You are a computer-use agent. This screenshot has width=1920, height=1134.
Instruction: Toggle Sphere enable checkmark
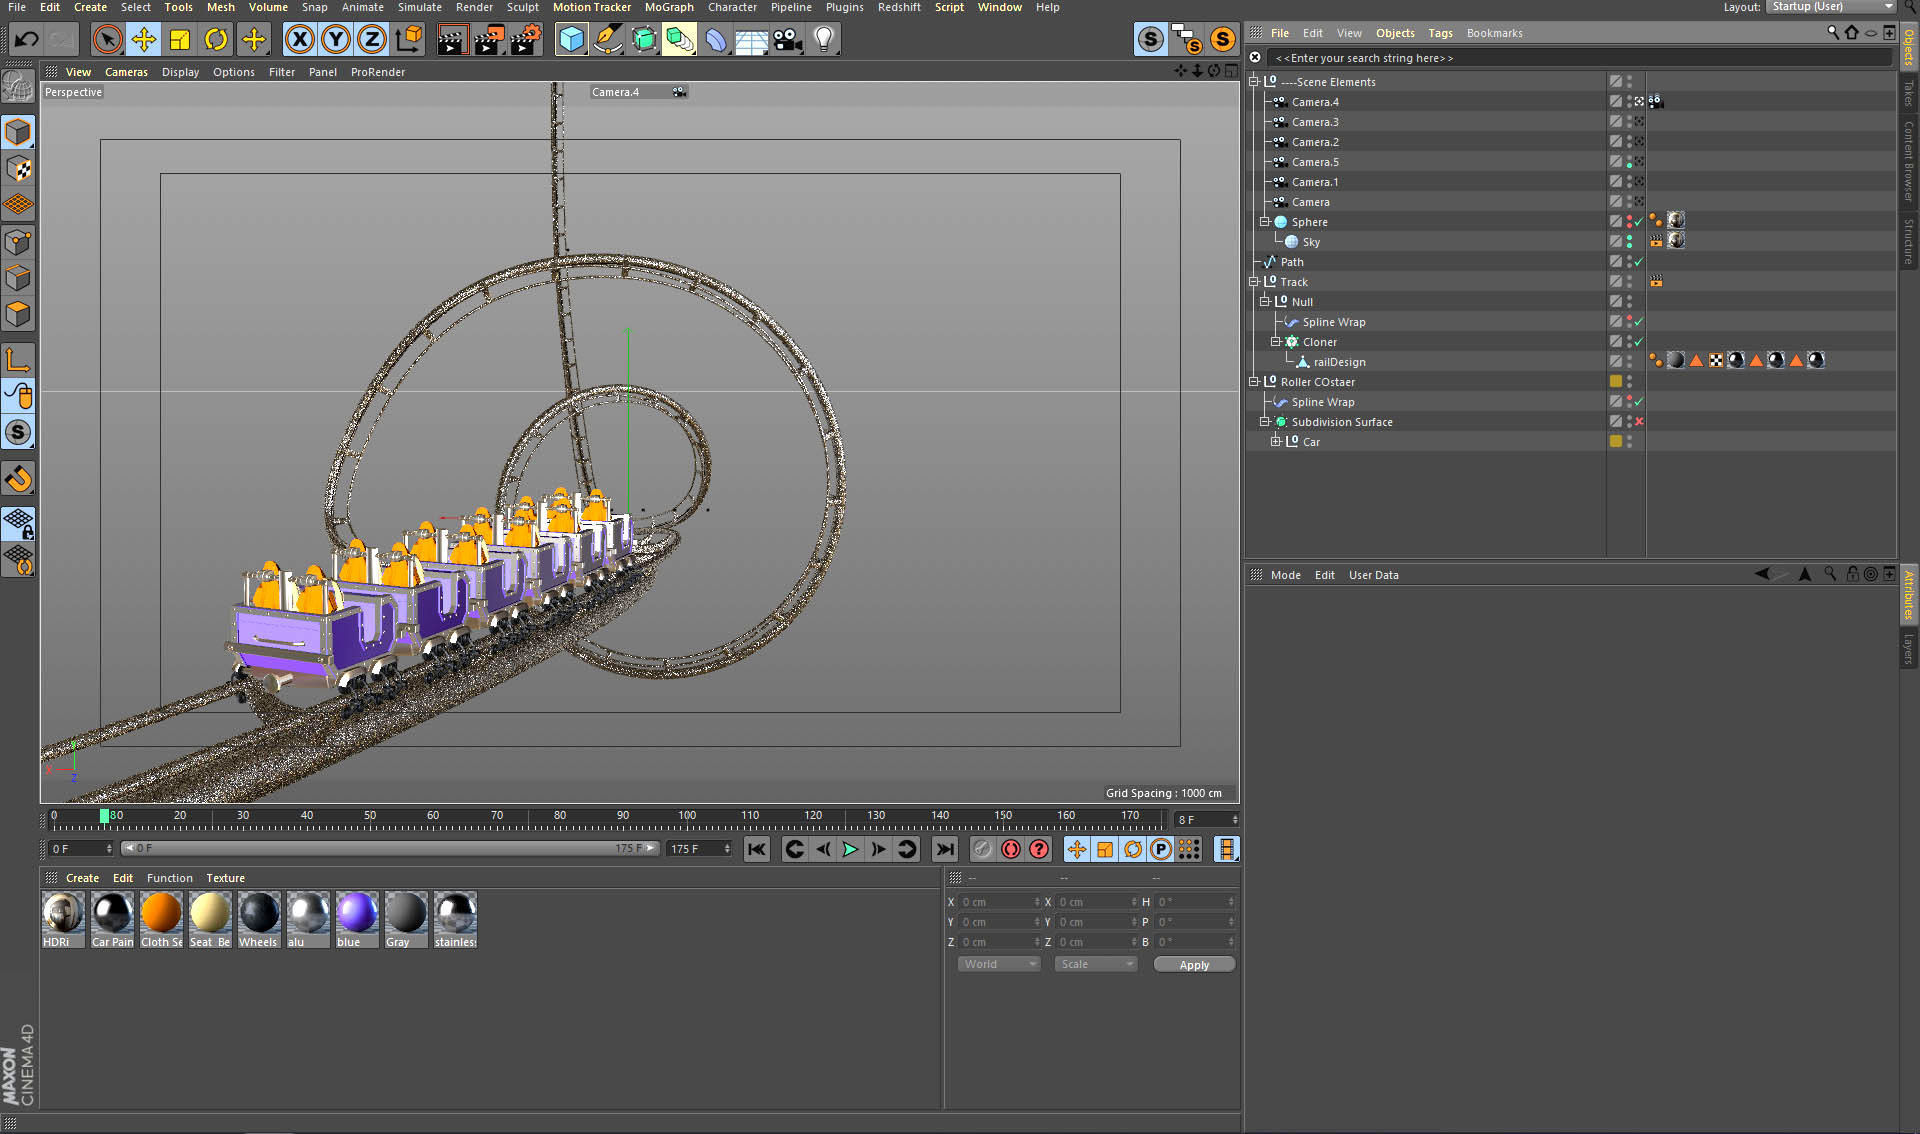(x=1639, y=222)
